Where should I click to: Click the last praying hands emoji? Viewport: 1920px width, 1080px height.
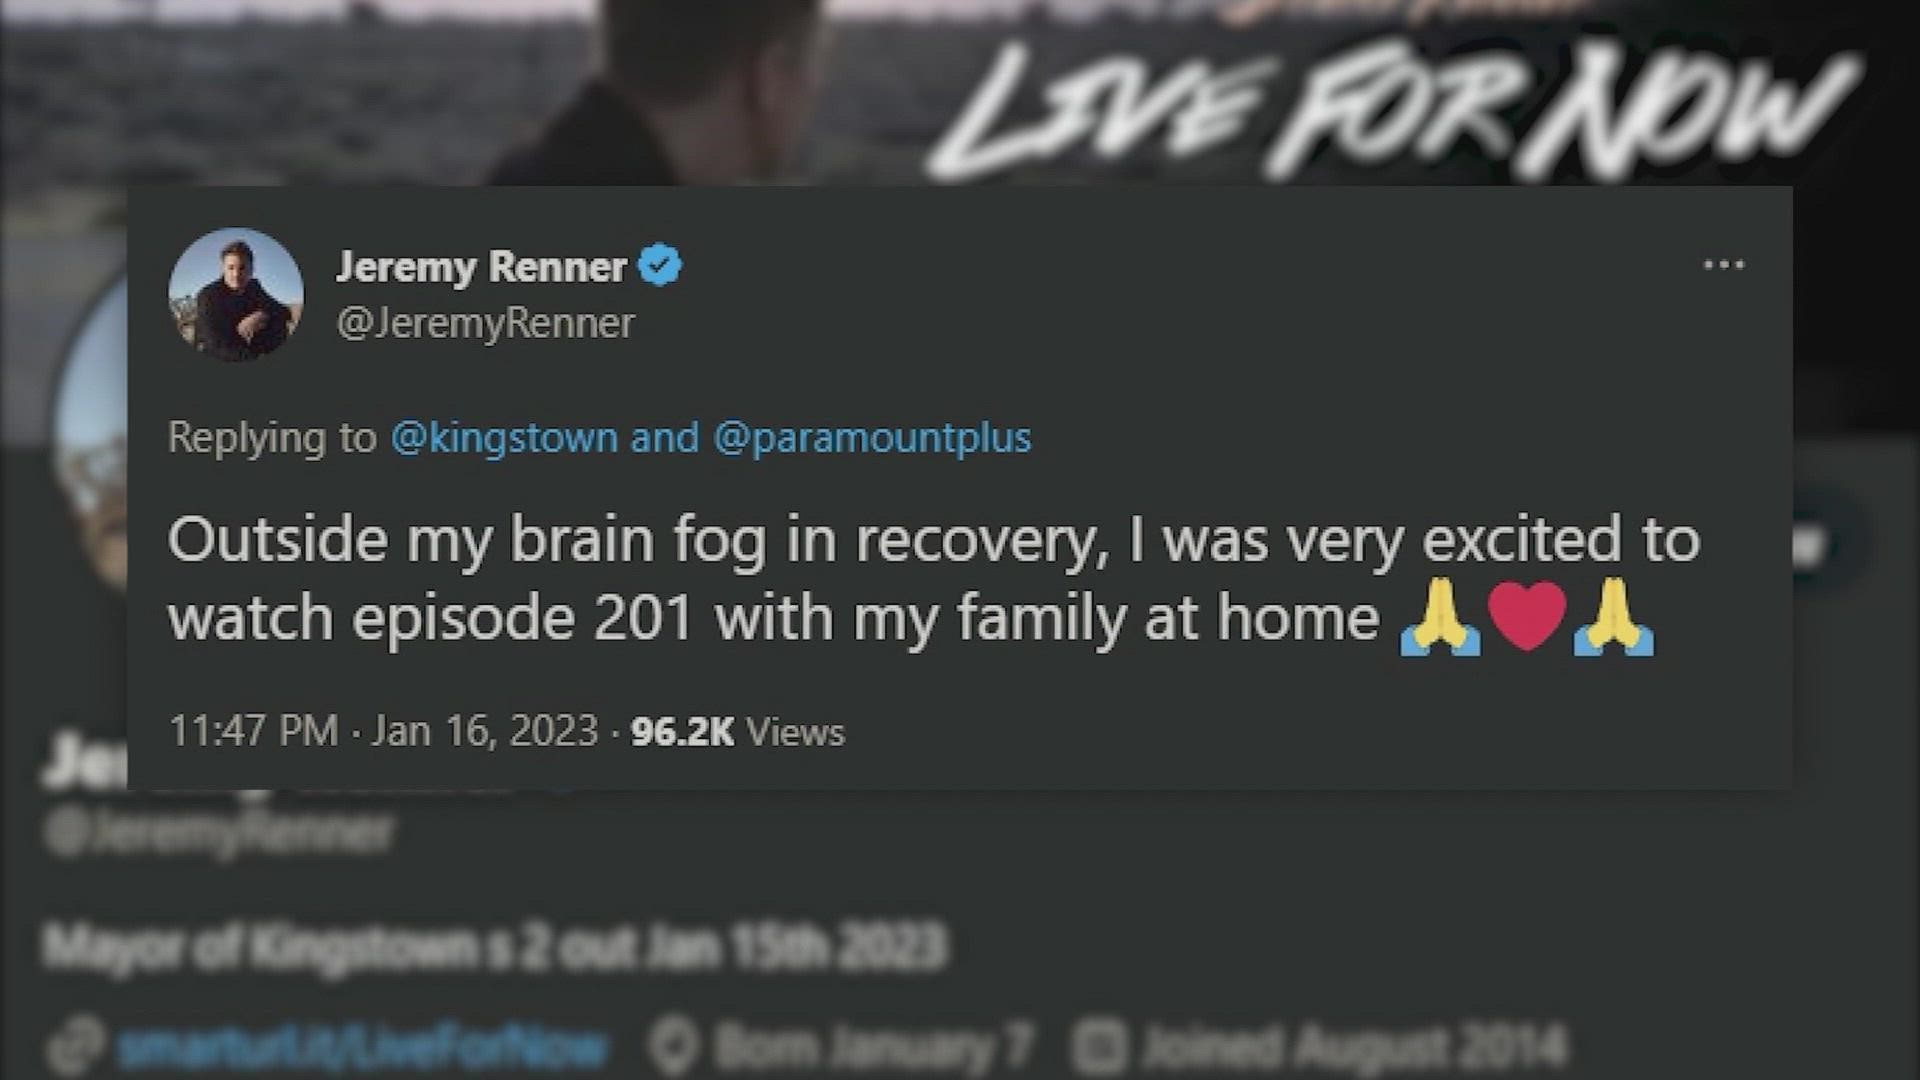pos(1614,619)
